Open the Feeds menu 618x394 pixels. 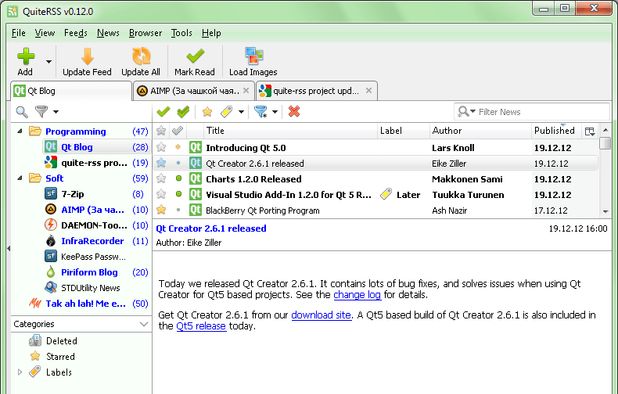(76, 33)
